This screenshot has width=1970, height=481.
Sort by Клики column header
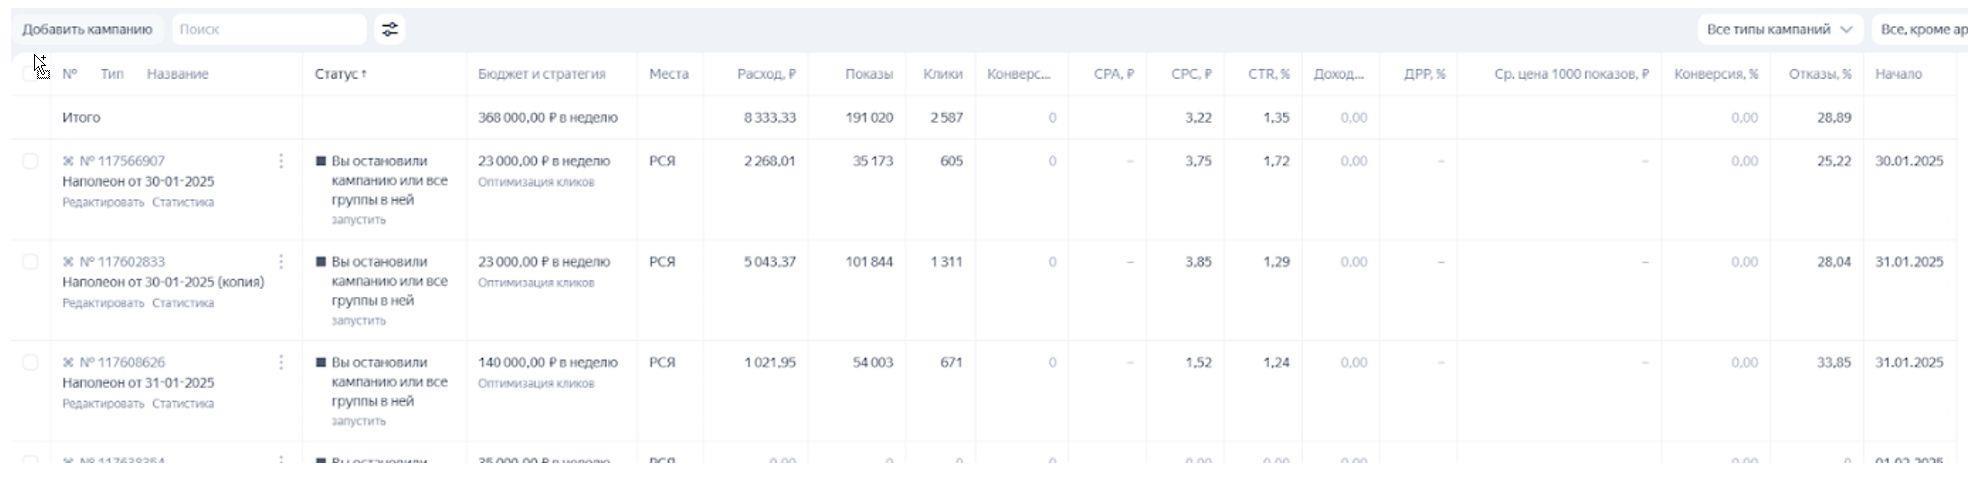(x=942, y=74)
